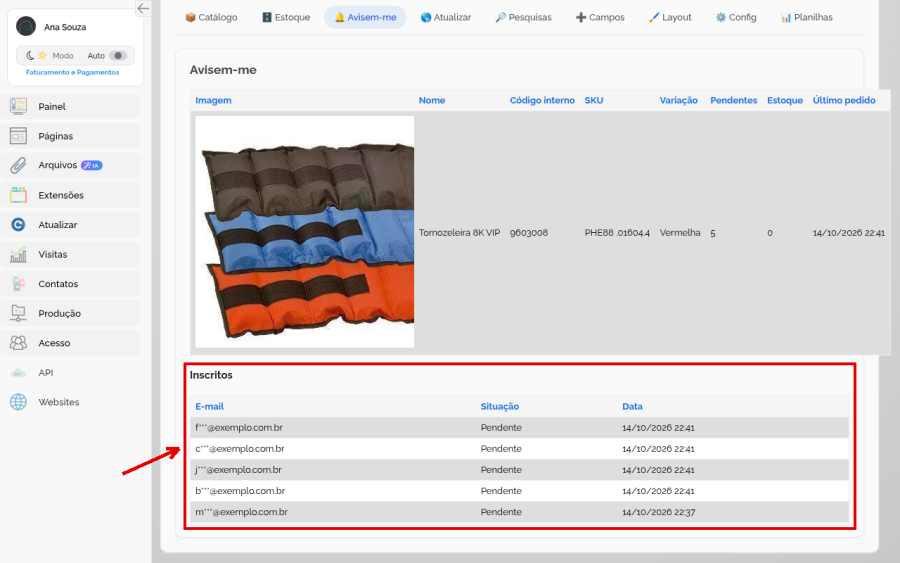
Task: Sort by the Pendentes column header
Action: tap(734, 100)
